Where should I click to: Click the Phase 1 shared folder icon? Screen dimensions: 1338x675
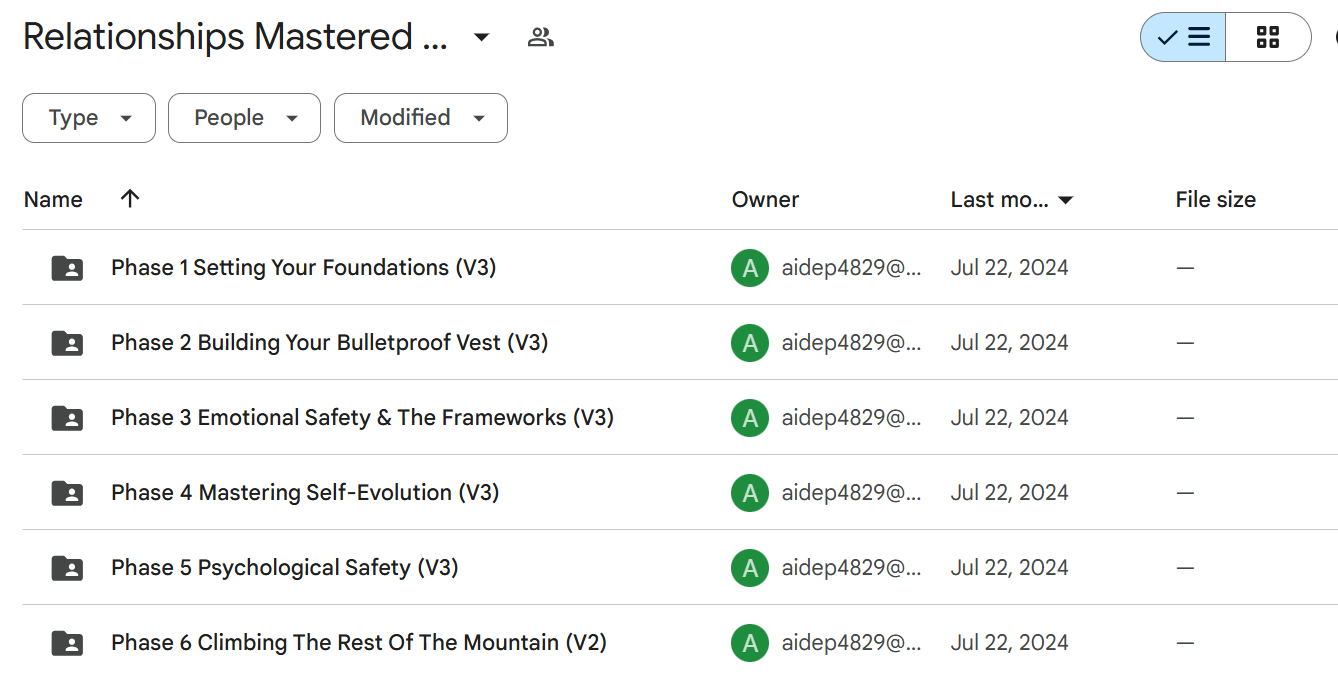pyautogui.click(x=67, y=268)
